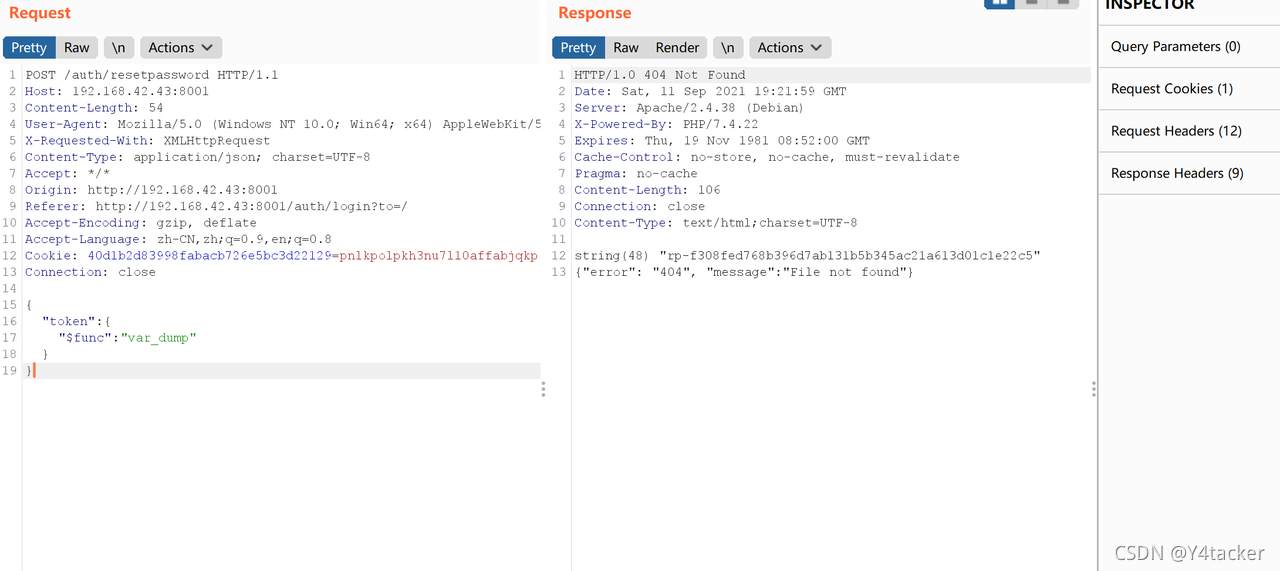Open the Request Actions dropdown
1280x571 pixels.
click(x=181, y=47)
